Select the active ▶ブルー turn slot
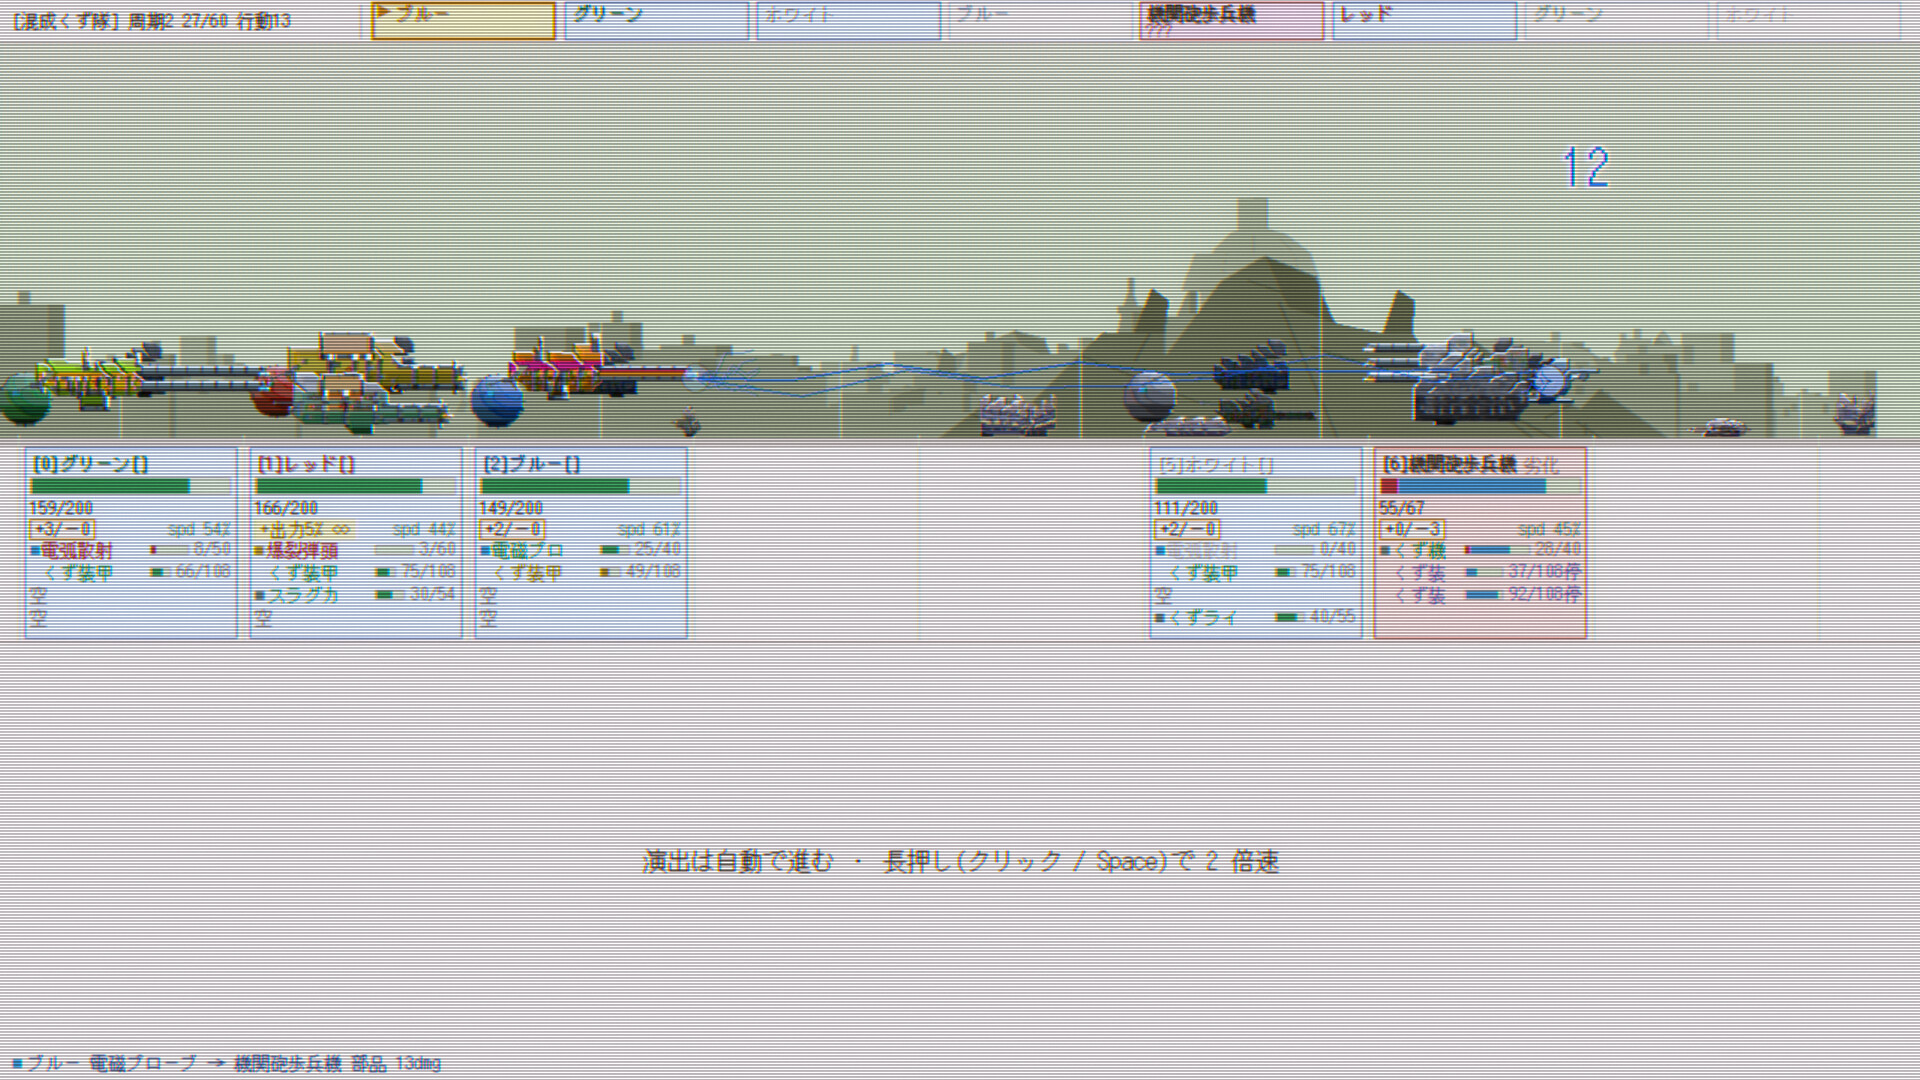Screen dimensions: 1920x1080 pos(463,20)
